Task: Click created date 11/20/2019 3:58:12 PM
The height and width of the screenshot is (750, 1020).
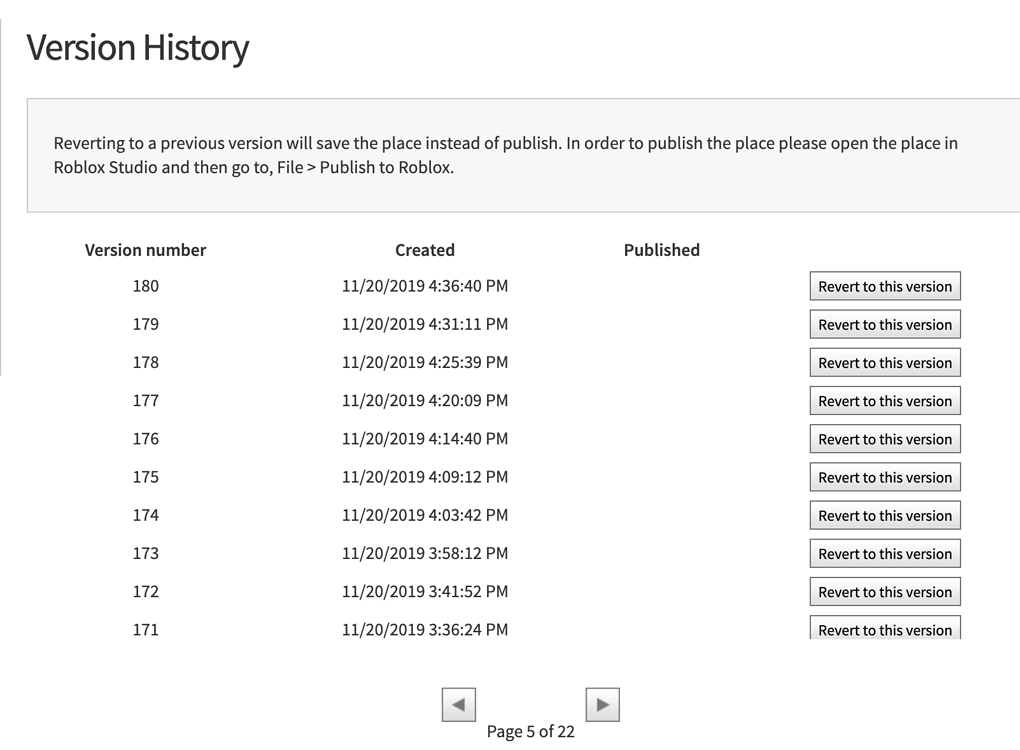Action: click(425, 554)
